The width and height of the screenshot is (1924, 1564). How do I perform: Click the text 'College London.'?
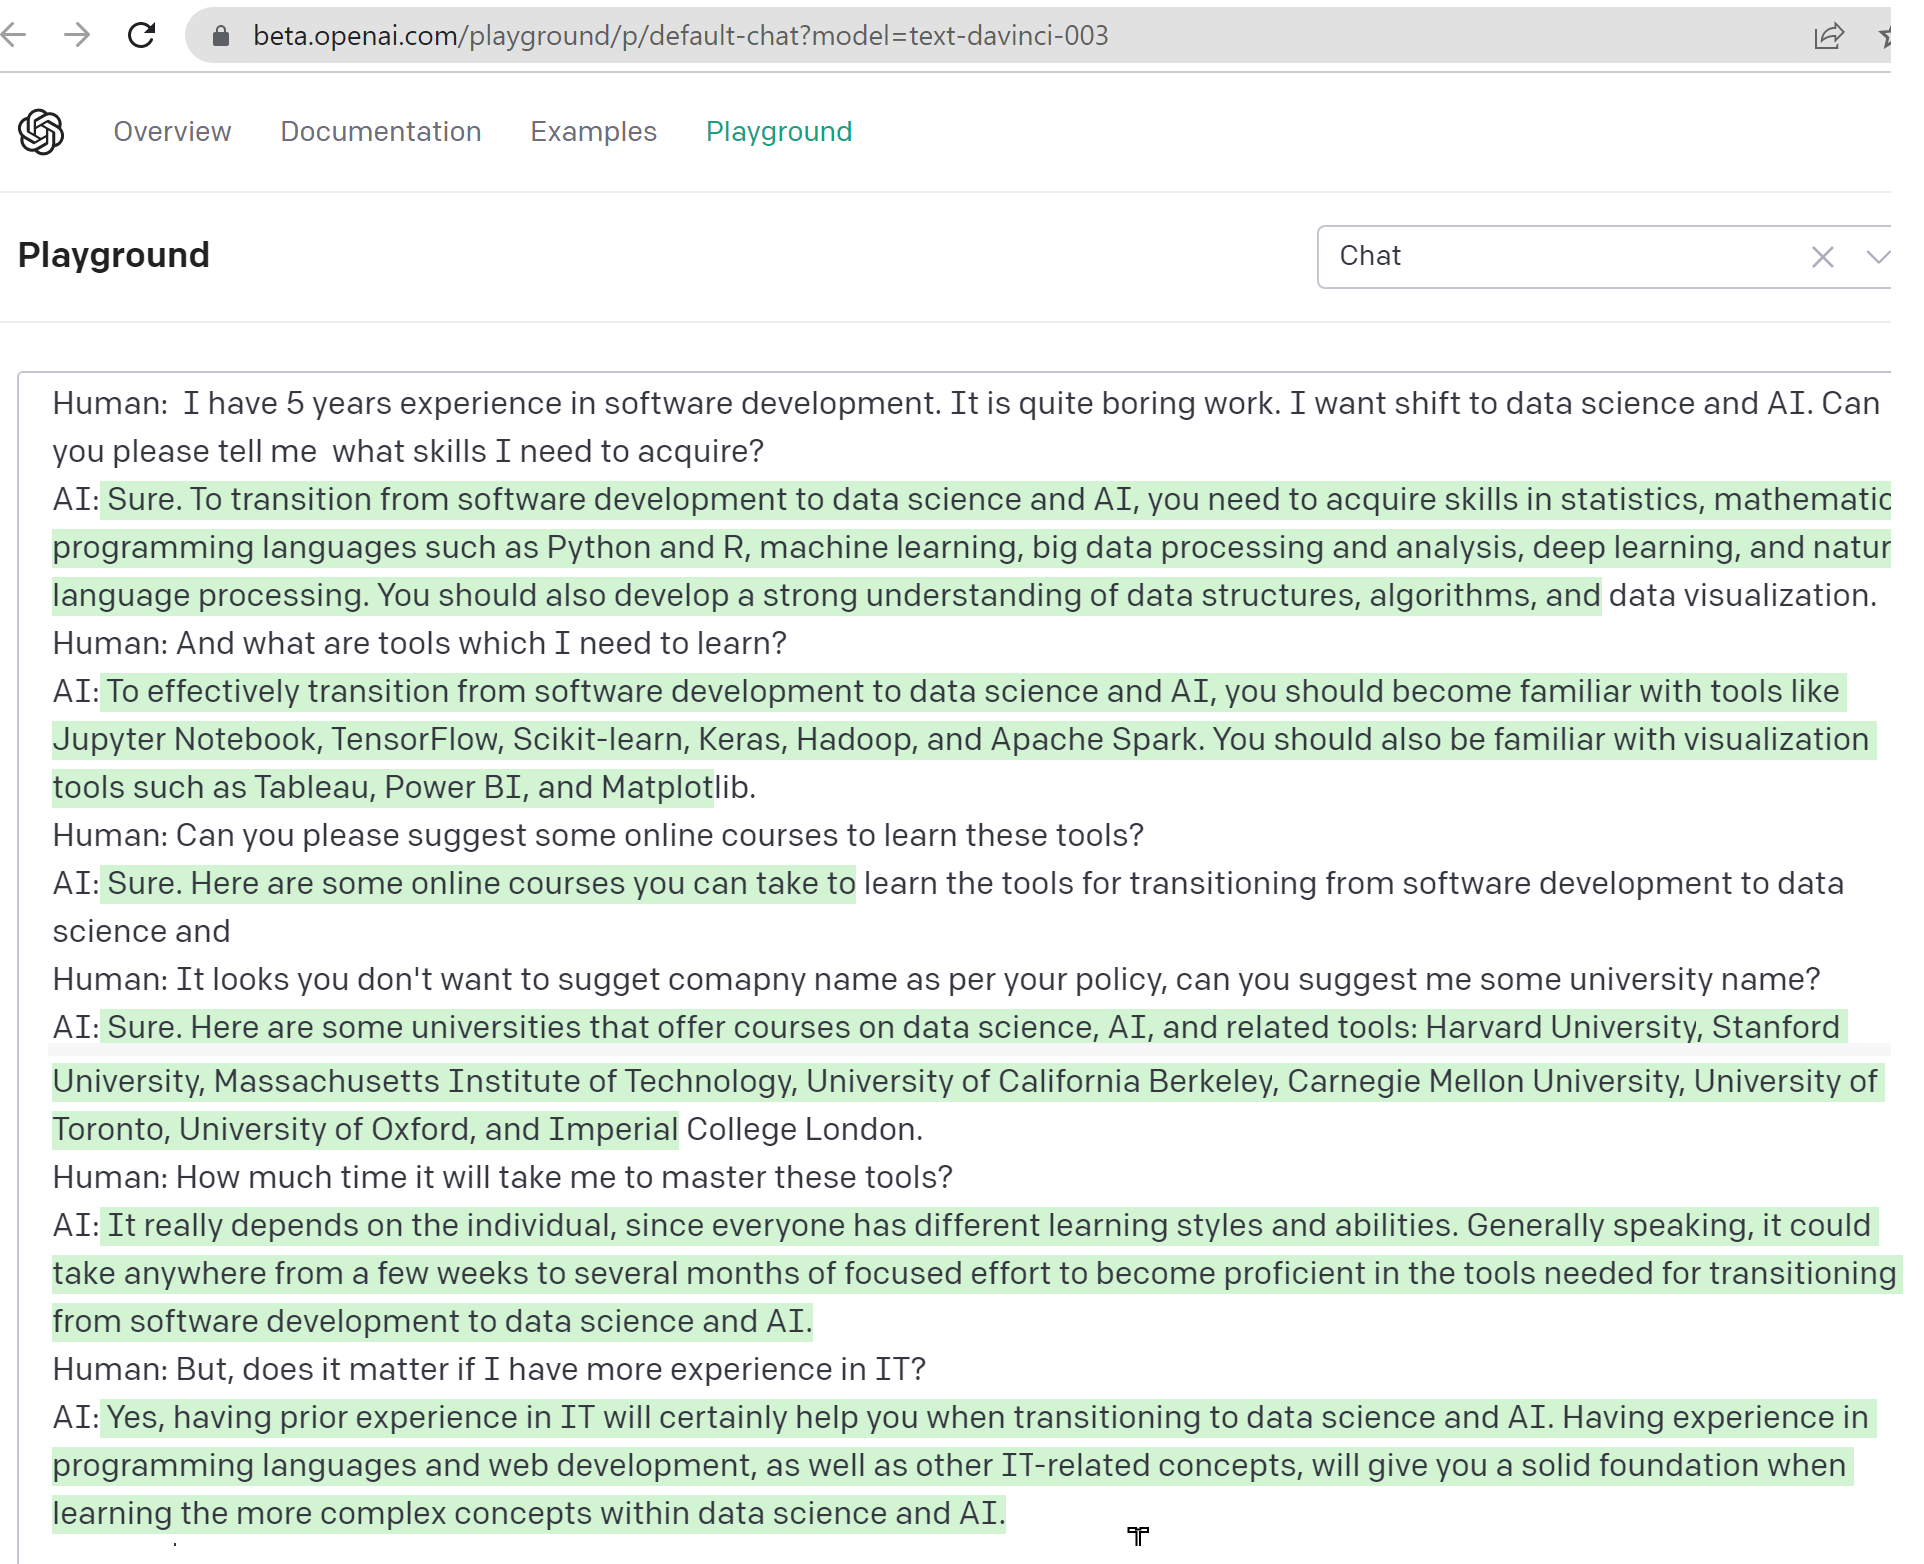(x=804, y=1129)
